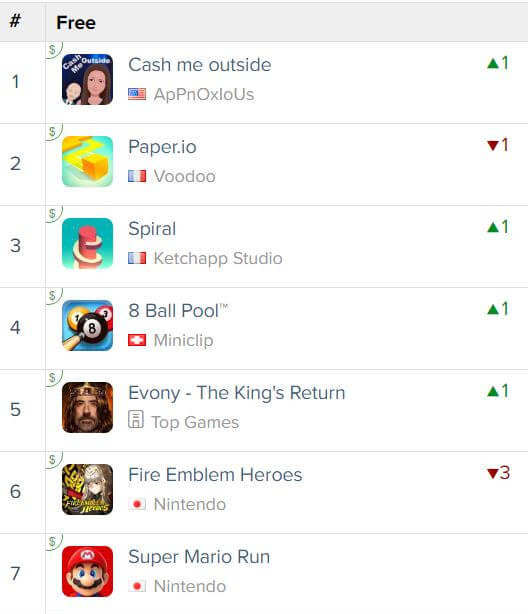Viewport: 528px width, 614px height.
Task: Click the down 3 rank change indicator
Action: 498,473
